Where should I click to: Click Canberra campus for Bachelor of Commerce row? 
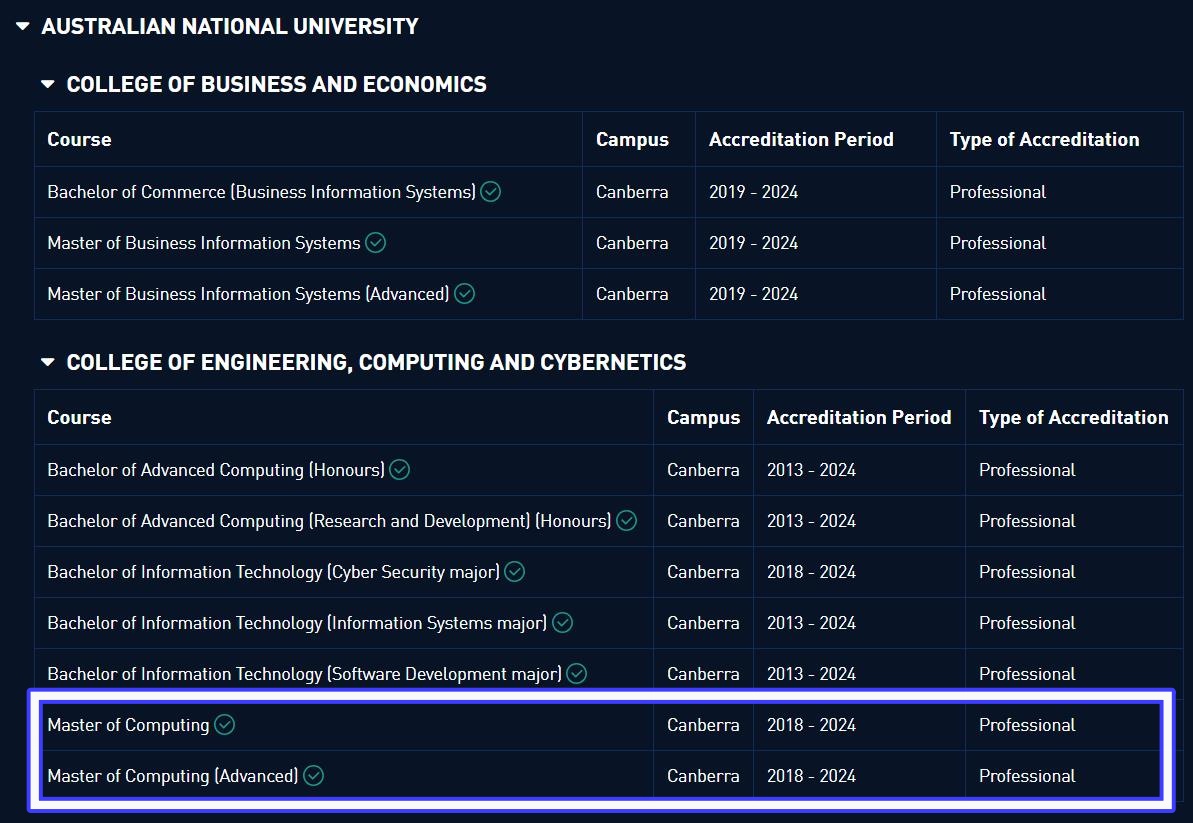(632, 192)
